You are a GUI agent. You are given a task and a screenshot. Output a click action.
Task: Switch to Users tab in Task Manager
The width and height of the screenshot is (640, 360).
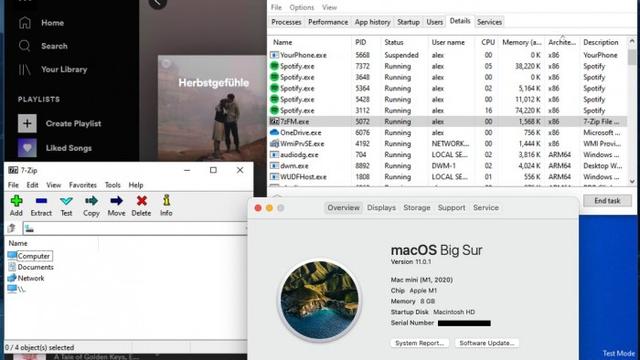[x=434, y=22]
